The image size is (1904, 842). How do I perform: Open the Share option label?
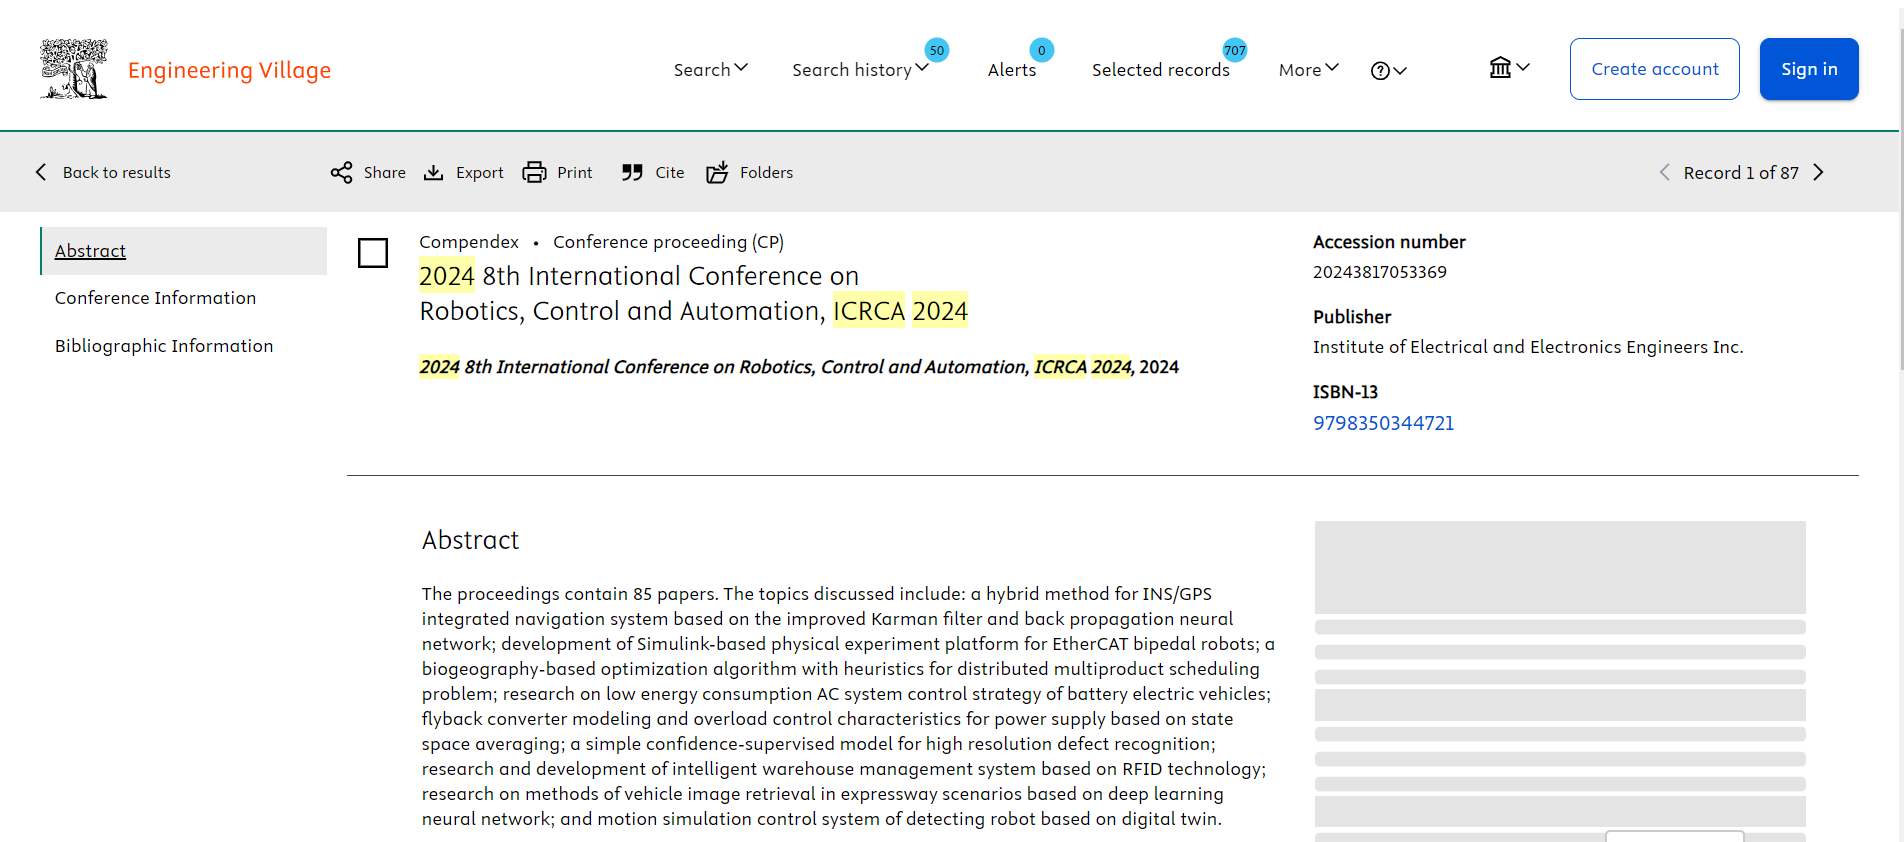(x=385, y=172)
